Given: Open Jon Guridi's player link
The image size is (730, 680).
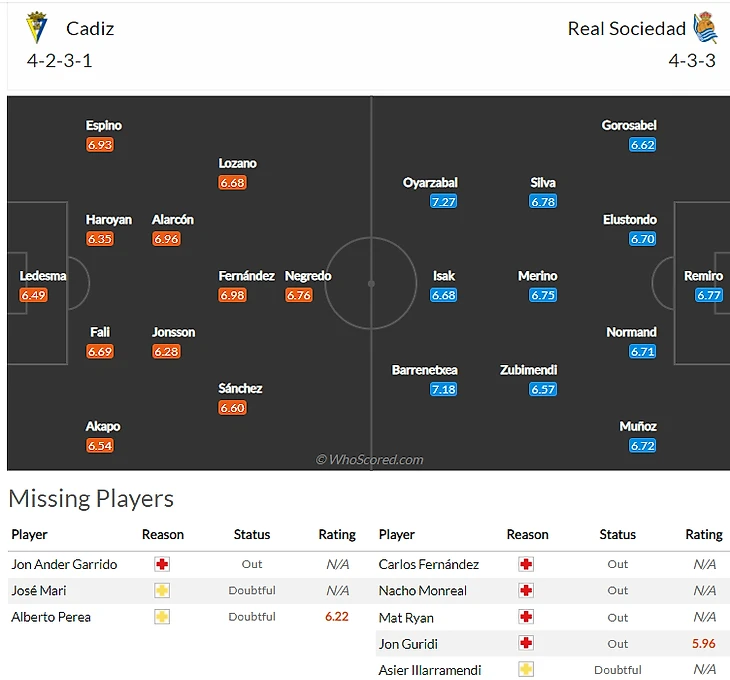Looking at the screenshot, I should 408,644.
